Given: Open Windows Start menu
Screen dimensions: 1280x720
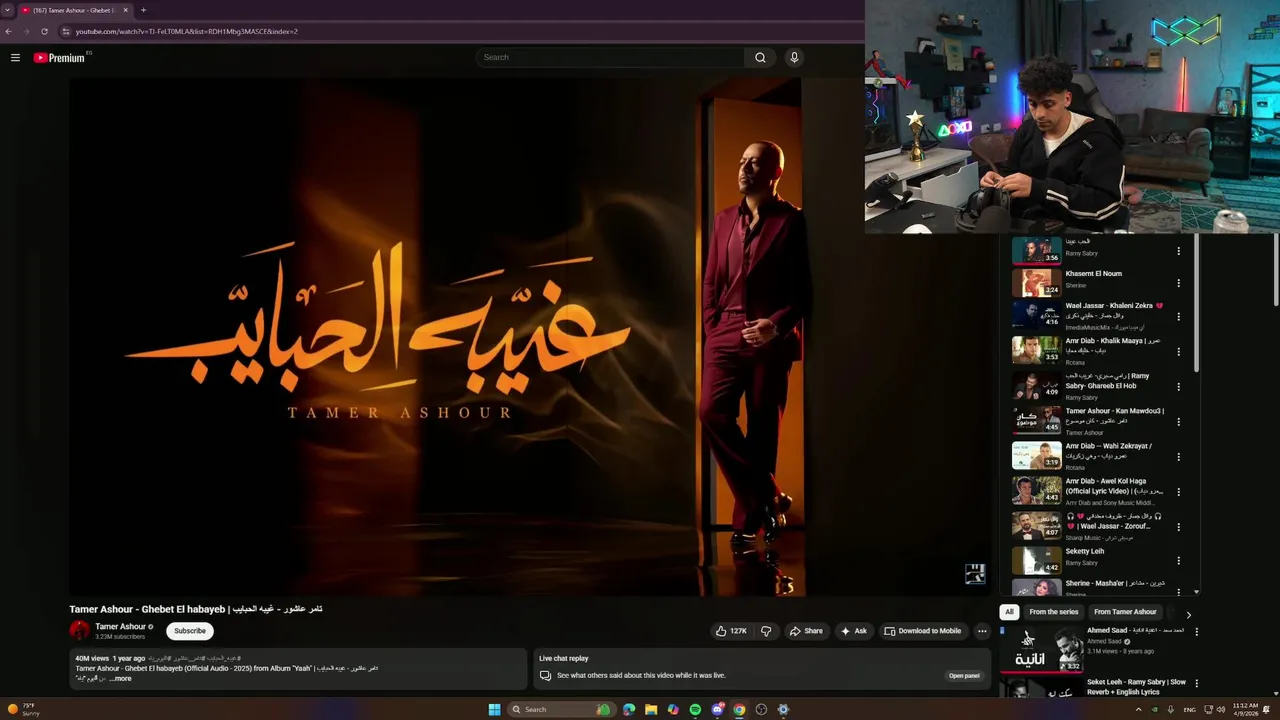Looking at the screenshot, I should pos(494,710).
